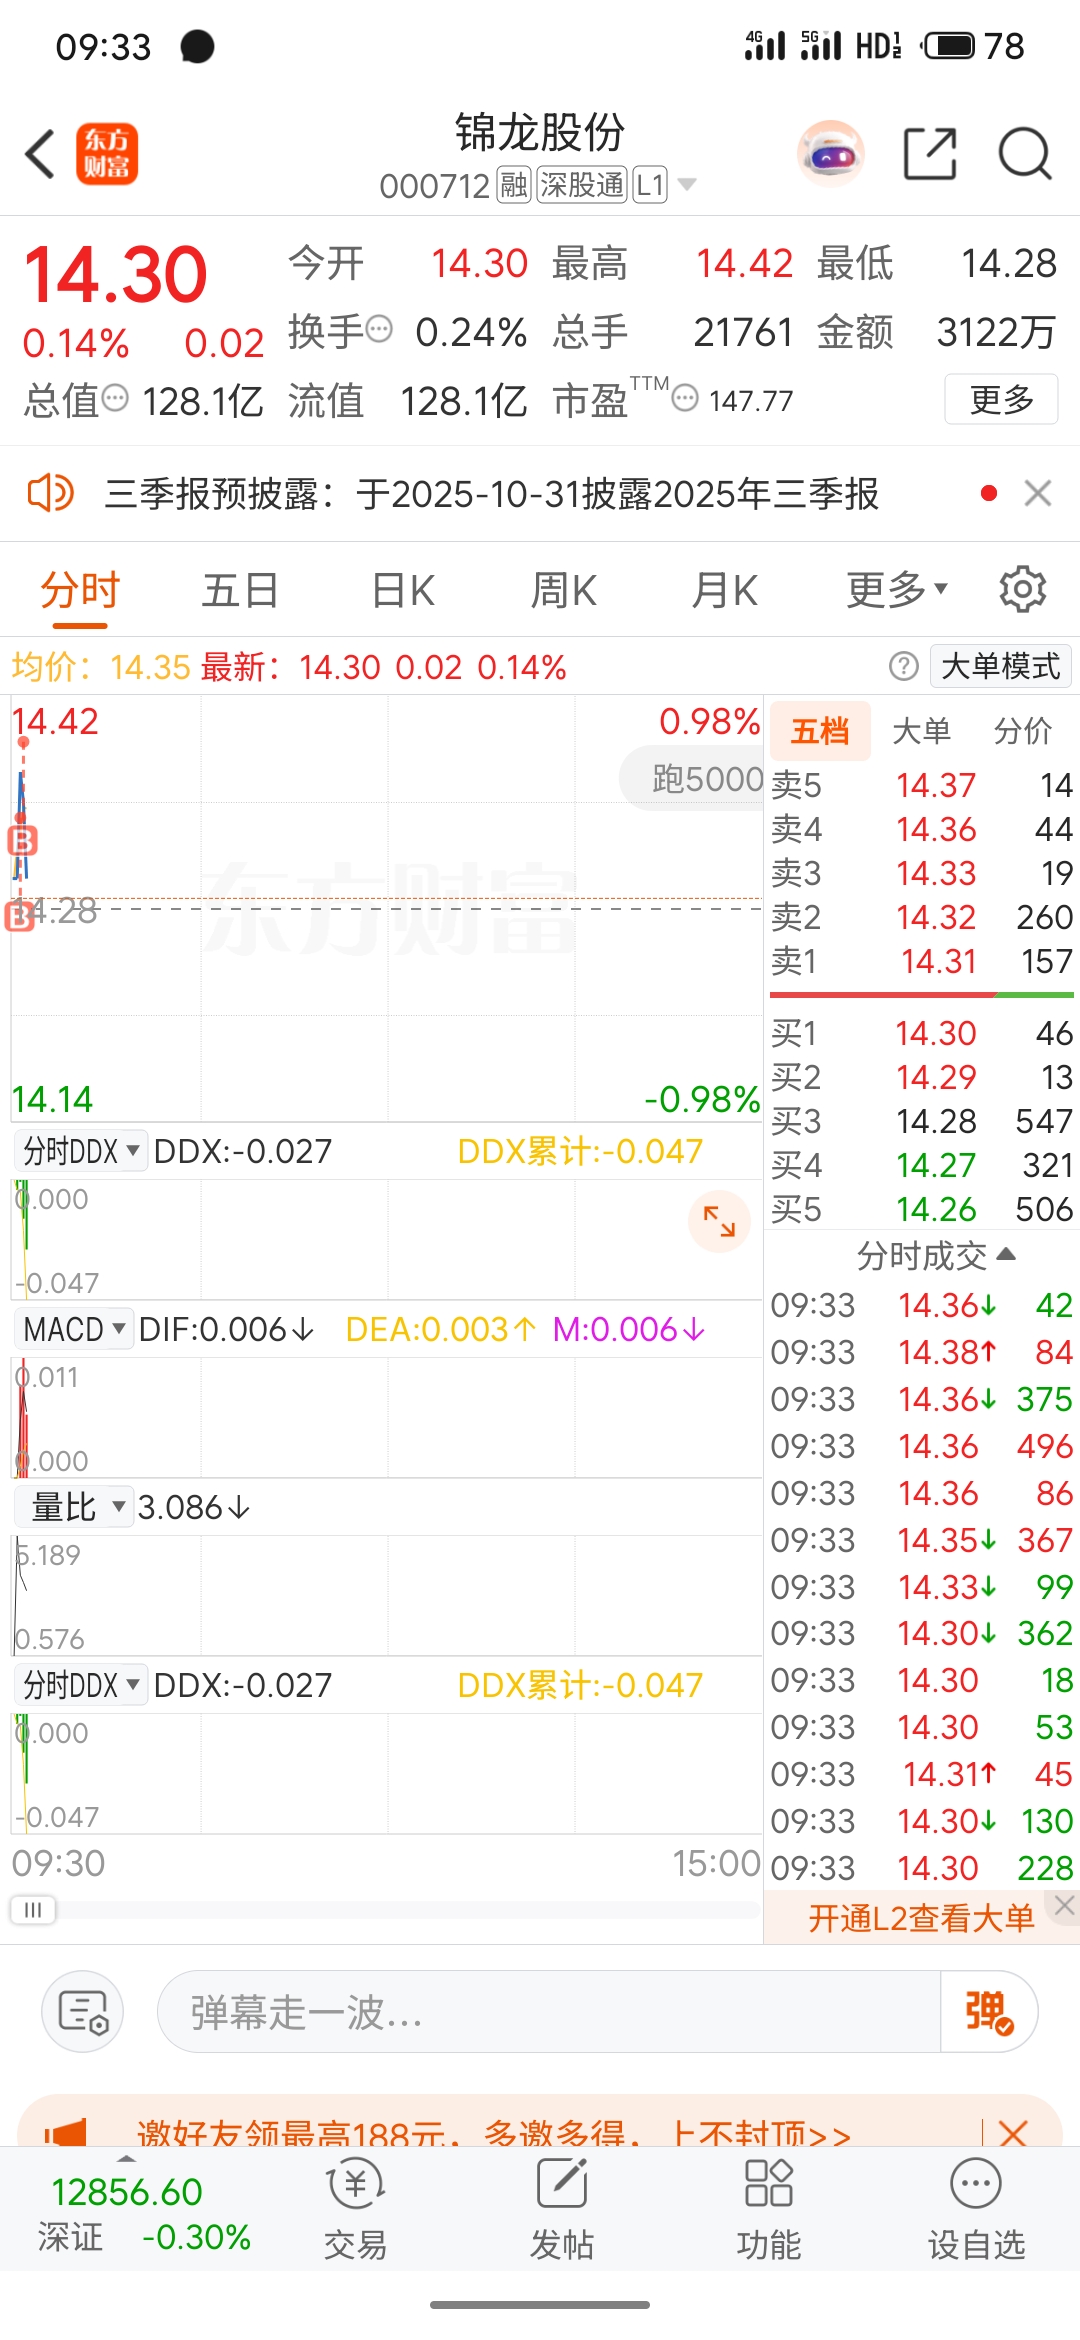The image size is (1080, 2340).
Task: Tap 卖5 row at 14.37
Action: click(921, 785)
